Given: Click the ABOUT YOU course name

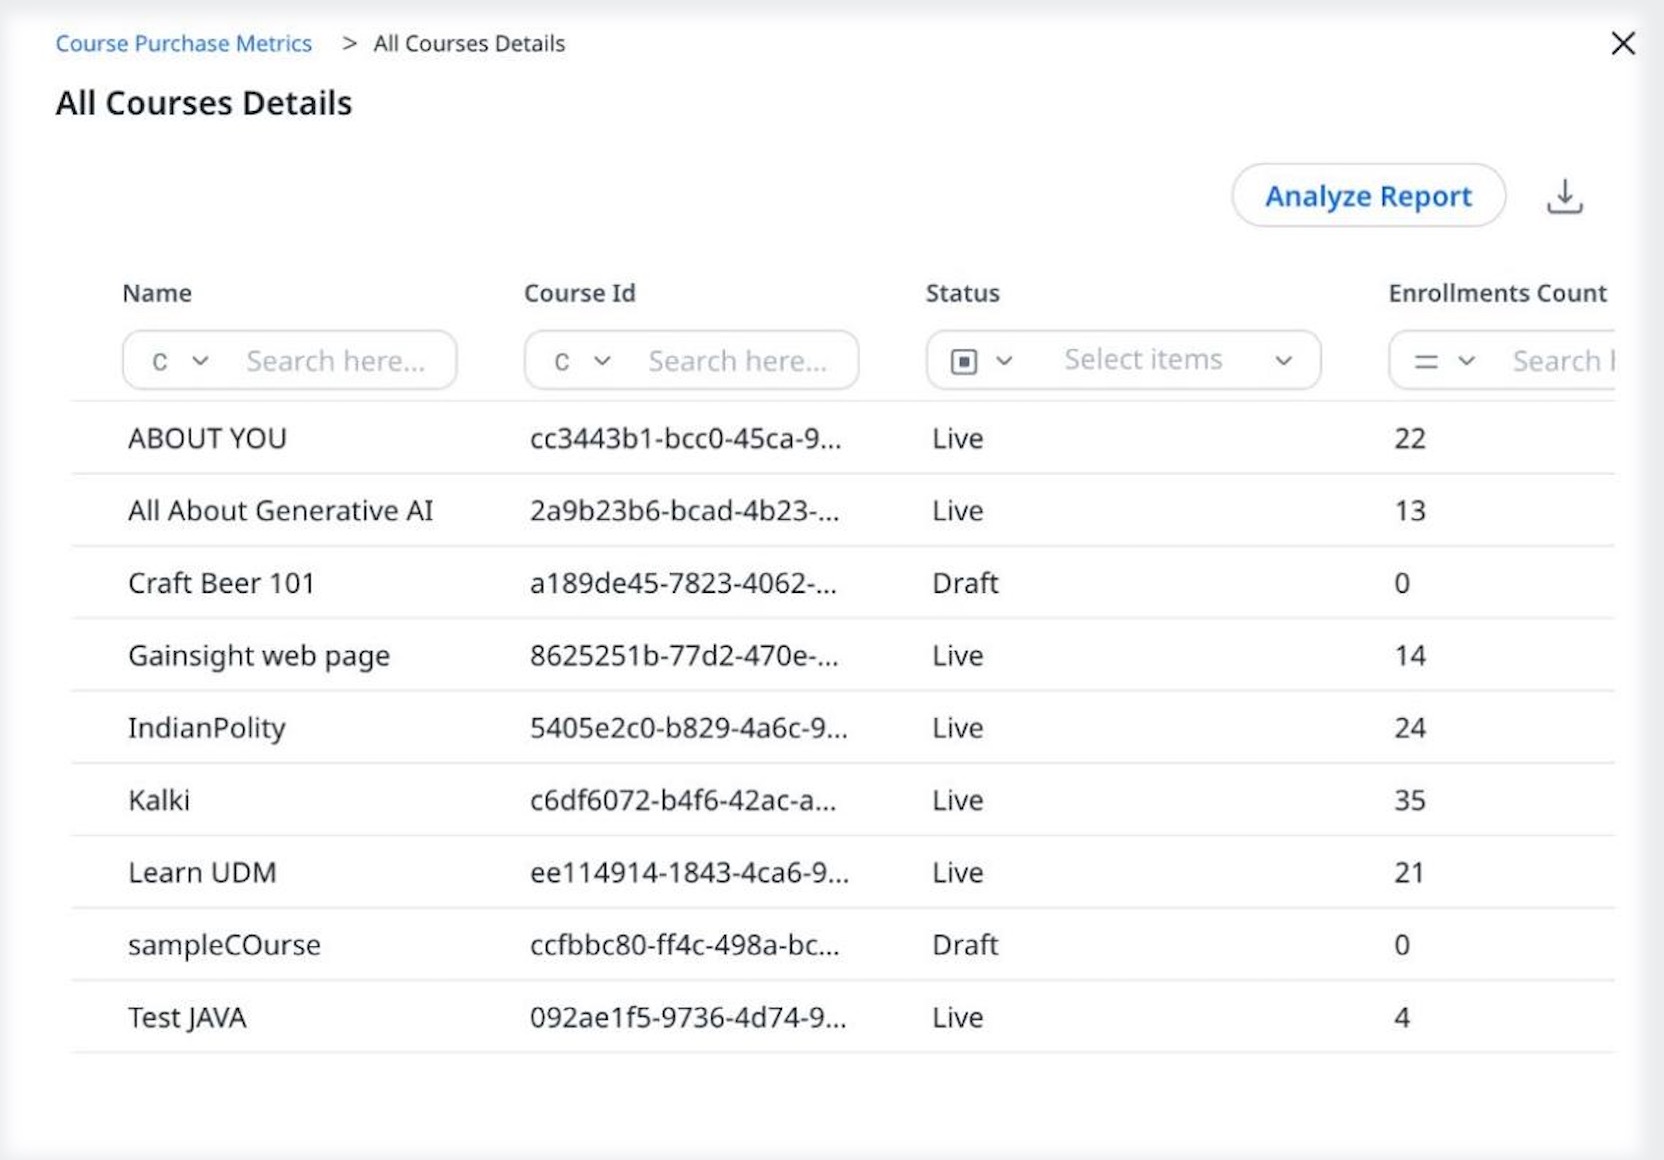Looking at the screenshot, I should [207, 438].
